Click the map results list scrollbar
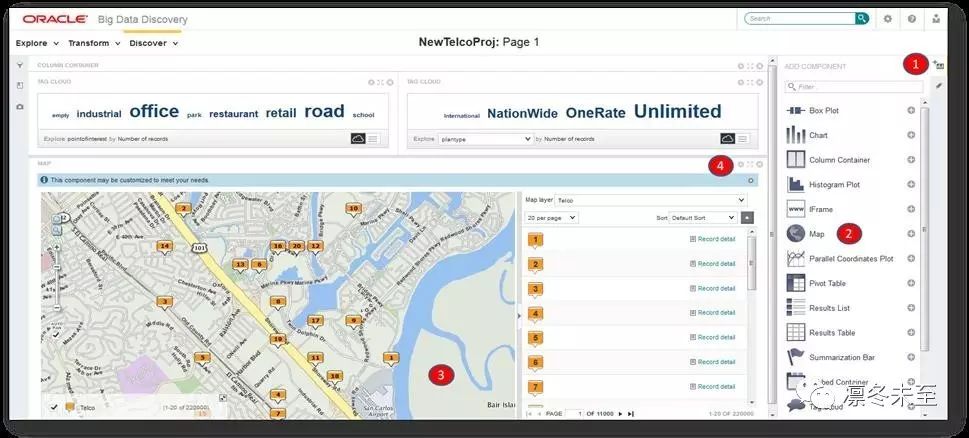The image size is (969, 438). click(x=751, y=263)
